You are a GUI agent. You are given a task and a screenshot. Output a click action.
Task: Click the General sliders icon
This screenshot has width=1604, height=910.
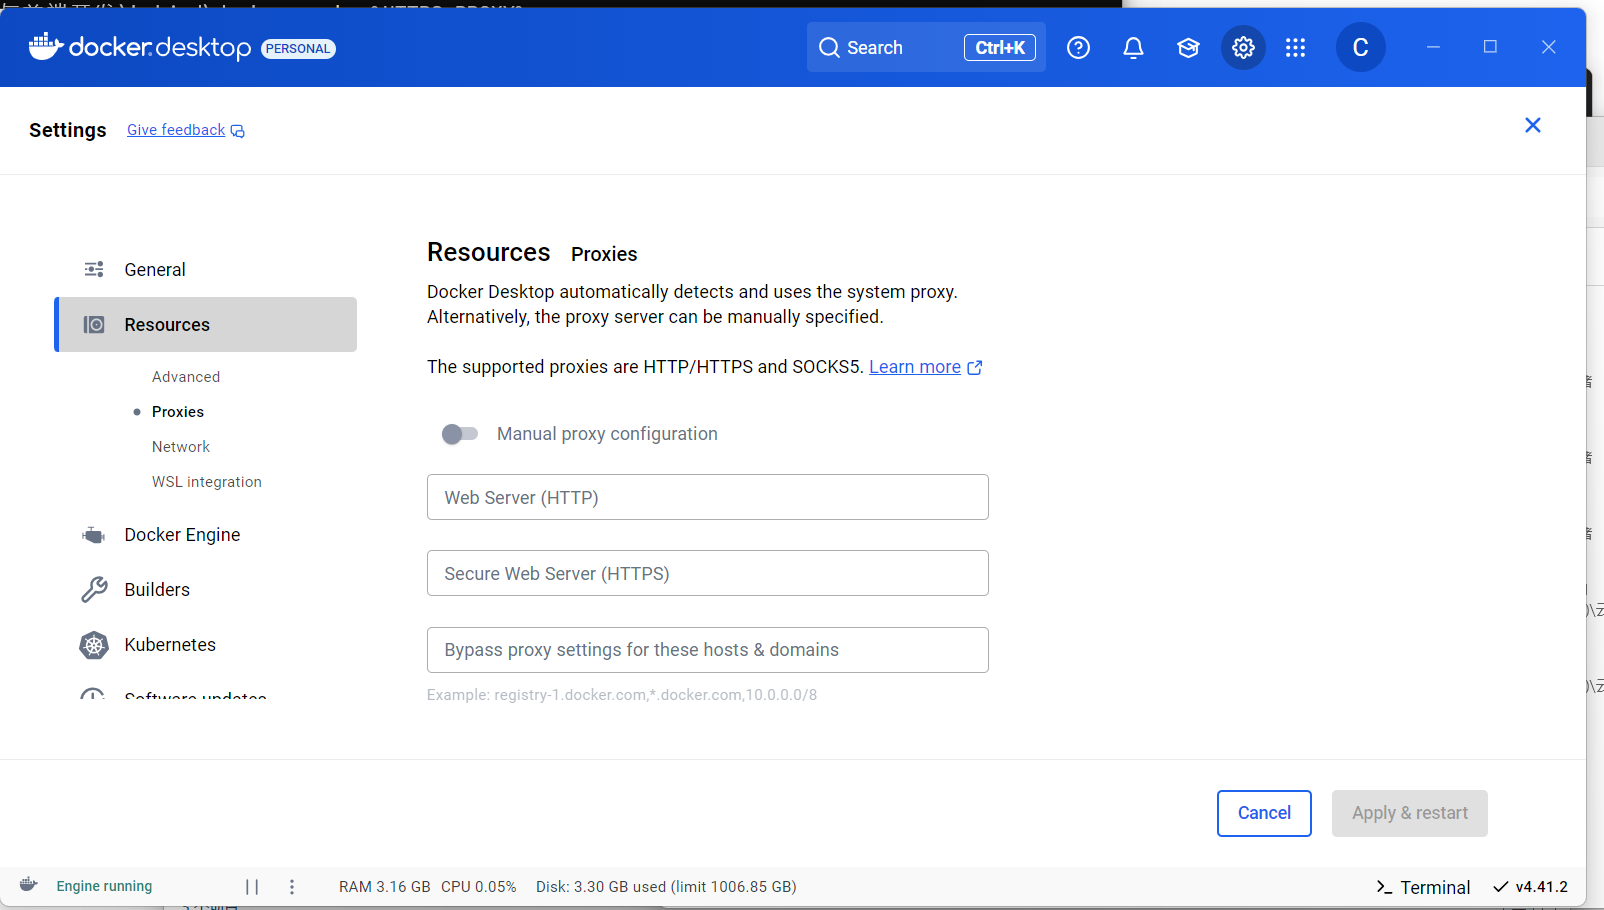tap(94, 269)
